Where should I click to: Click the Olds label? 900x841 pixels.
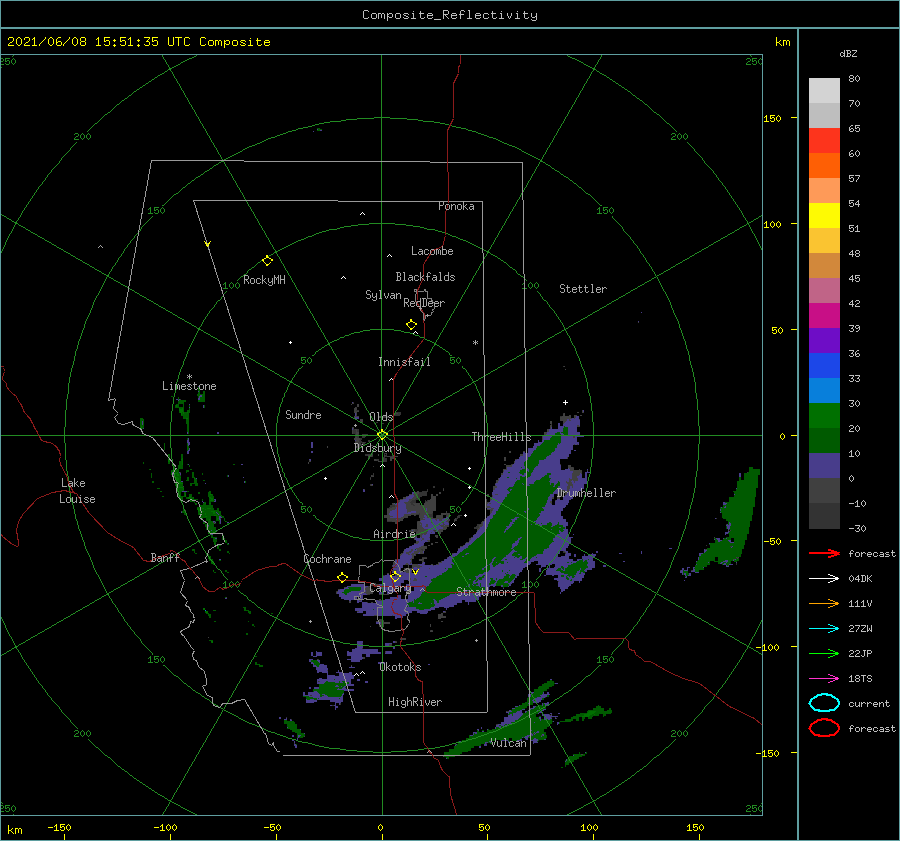381,417
